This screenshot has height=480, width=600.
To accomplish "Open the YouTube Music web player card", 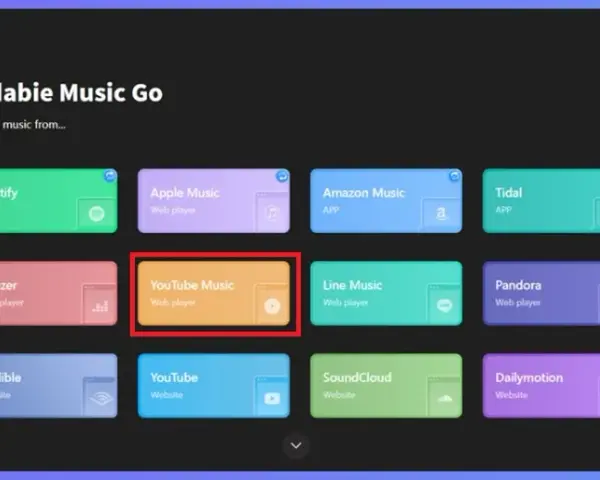I will tap(214, 293).
